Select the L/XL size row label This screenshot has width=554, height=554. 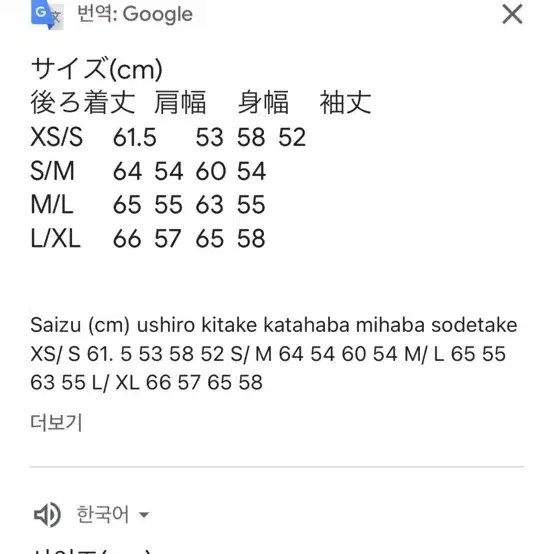click(55, 238)
